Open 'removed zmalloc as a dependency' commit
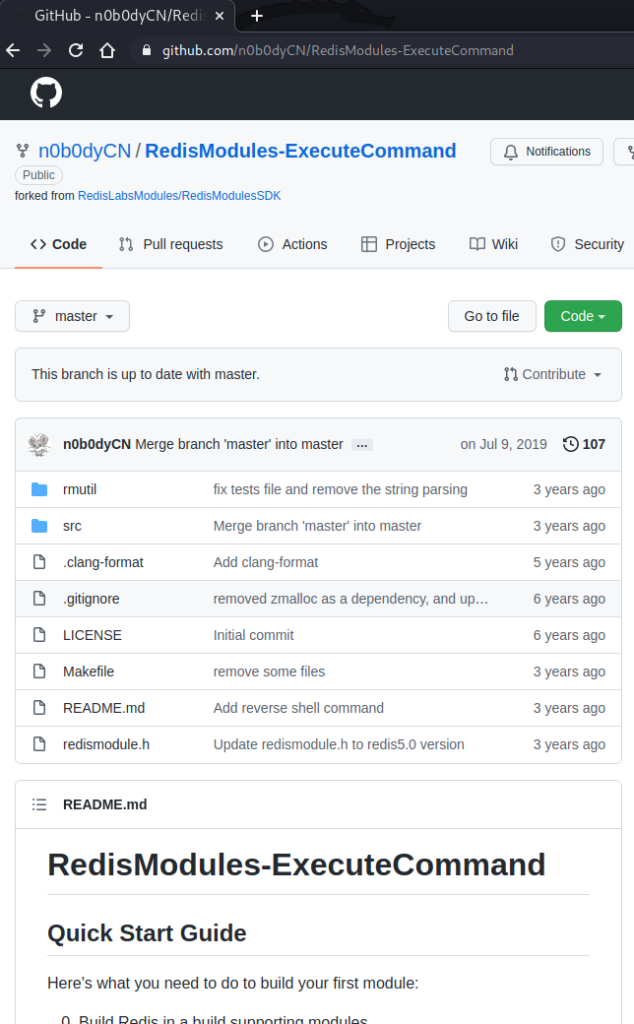 pyautogui.click(x=351, y=599)
